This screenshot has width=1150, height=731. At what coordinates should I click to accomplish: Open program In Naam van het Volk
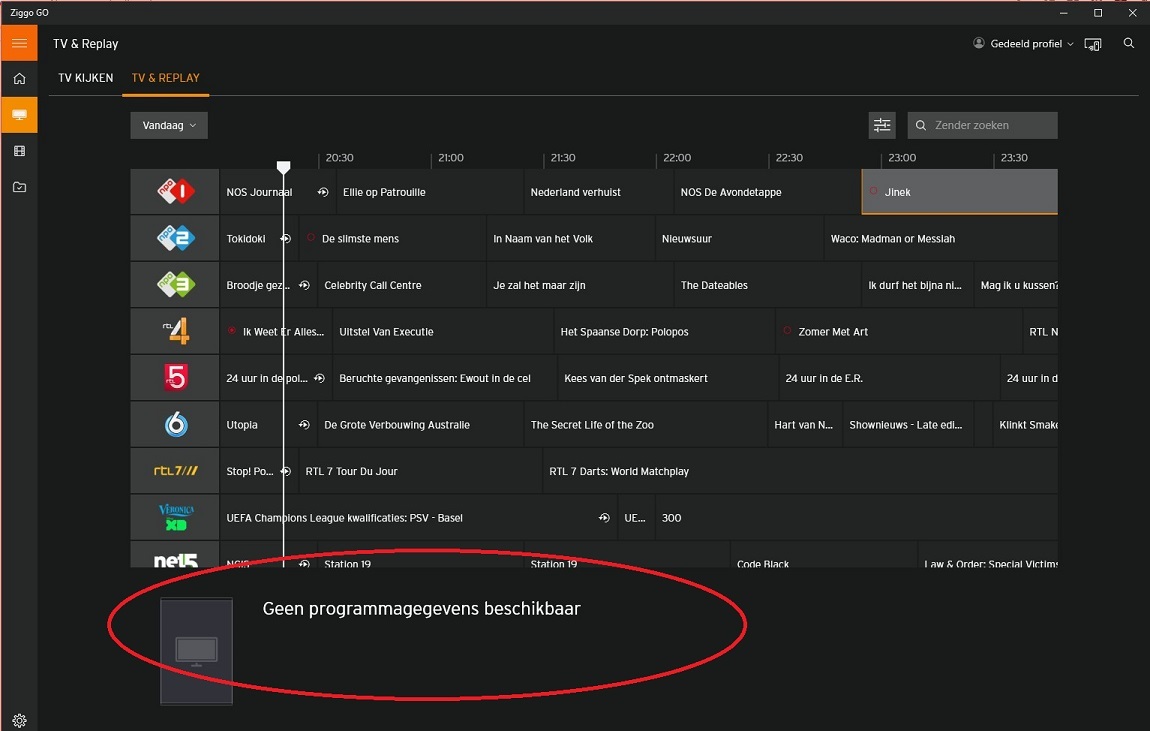pyautogui.click(x=571, y=238)
